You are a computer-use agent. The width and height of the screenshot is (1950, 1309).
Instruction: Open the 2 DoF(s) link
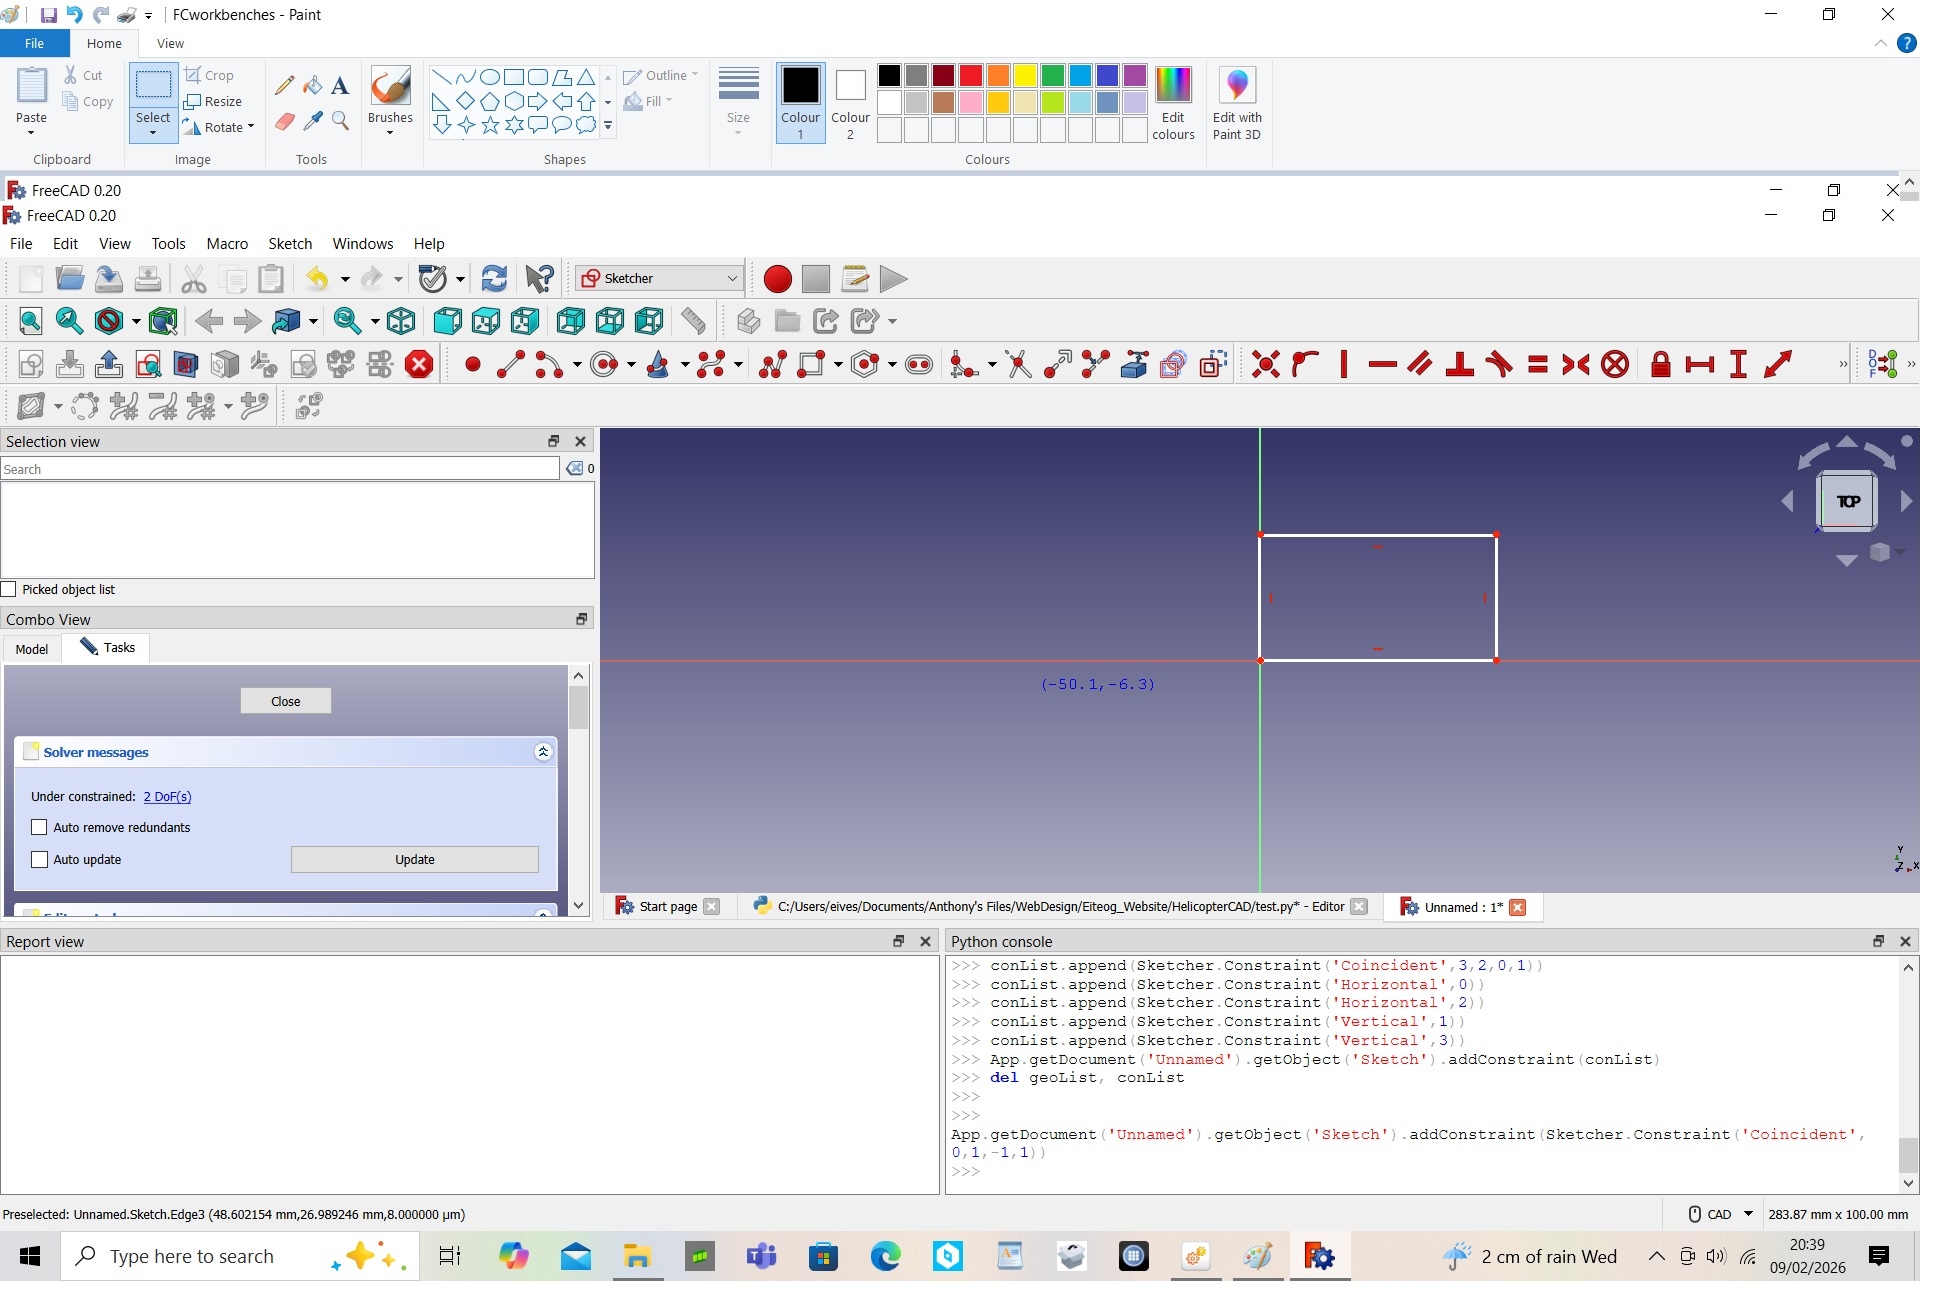tap(166, 797)
